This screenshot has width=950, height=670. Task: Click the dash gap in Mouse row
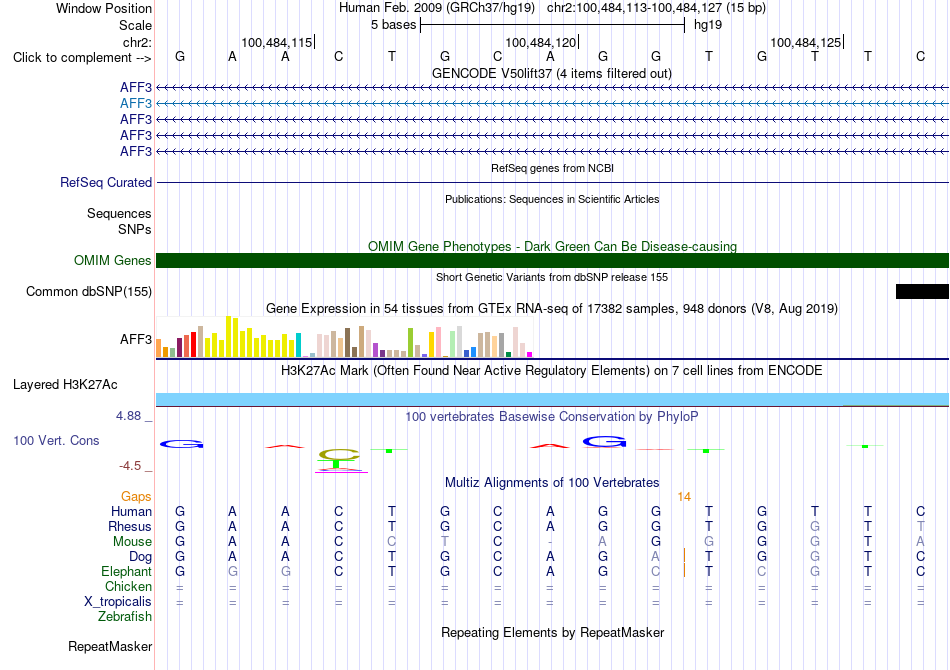[x=550, y=542]
